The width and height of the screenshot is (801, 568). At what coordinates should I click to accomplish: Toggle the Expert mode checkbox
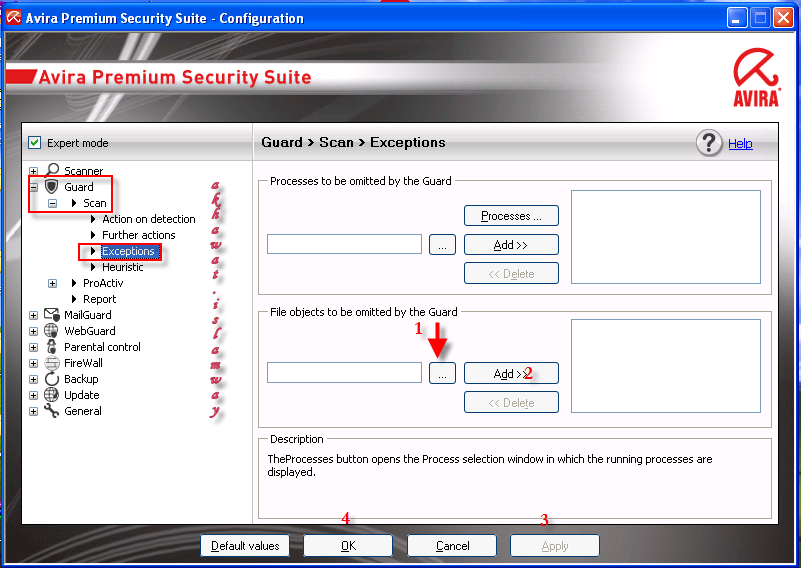click(34, 143)
